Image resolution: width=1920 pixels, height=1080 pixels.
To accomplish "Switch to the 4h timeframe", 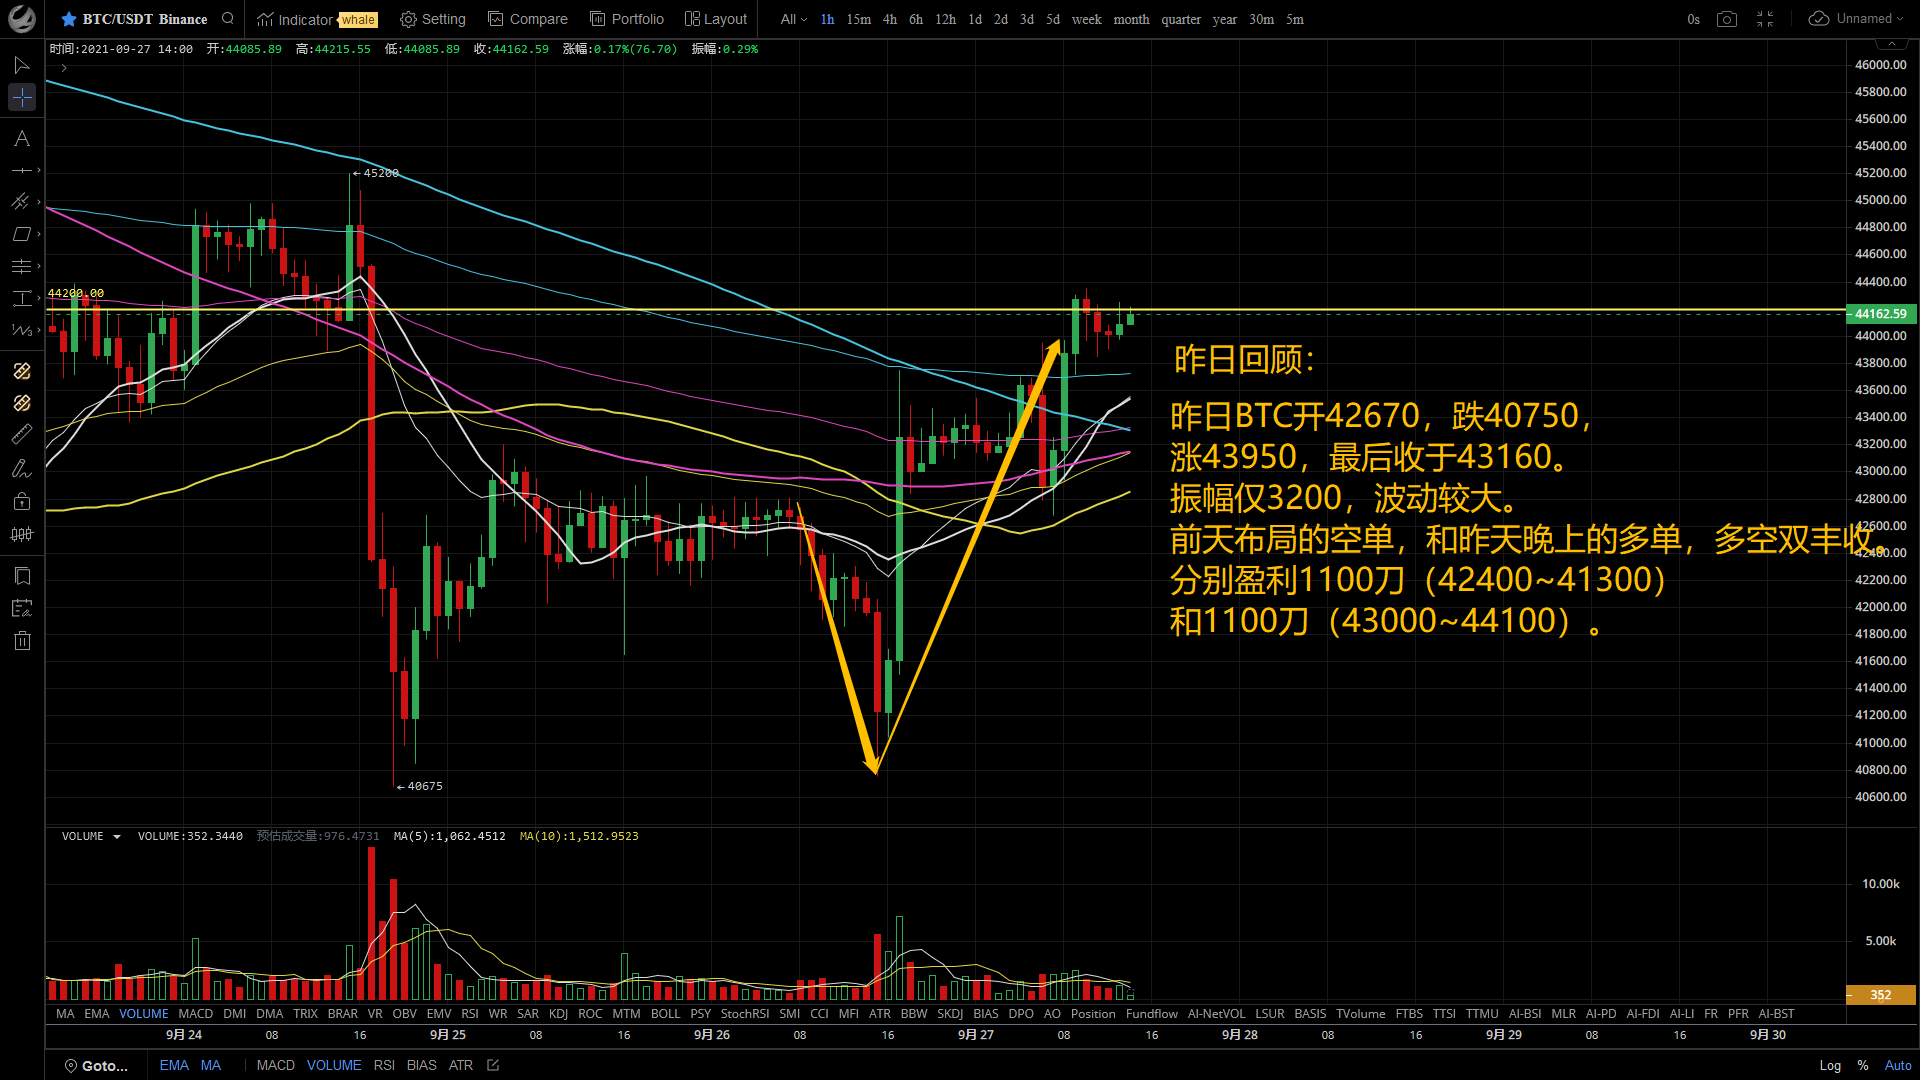I will (x=889, y=19).
